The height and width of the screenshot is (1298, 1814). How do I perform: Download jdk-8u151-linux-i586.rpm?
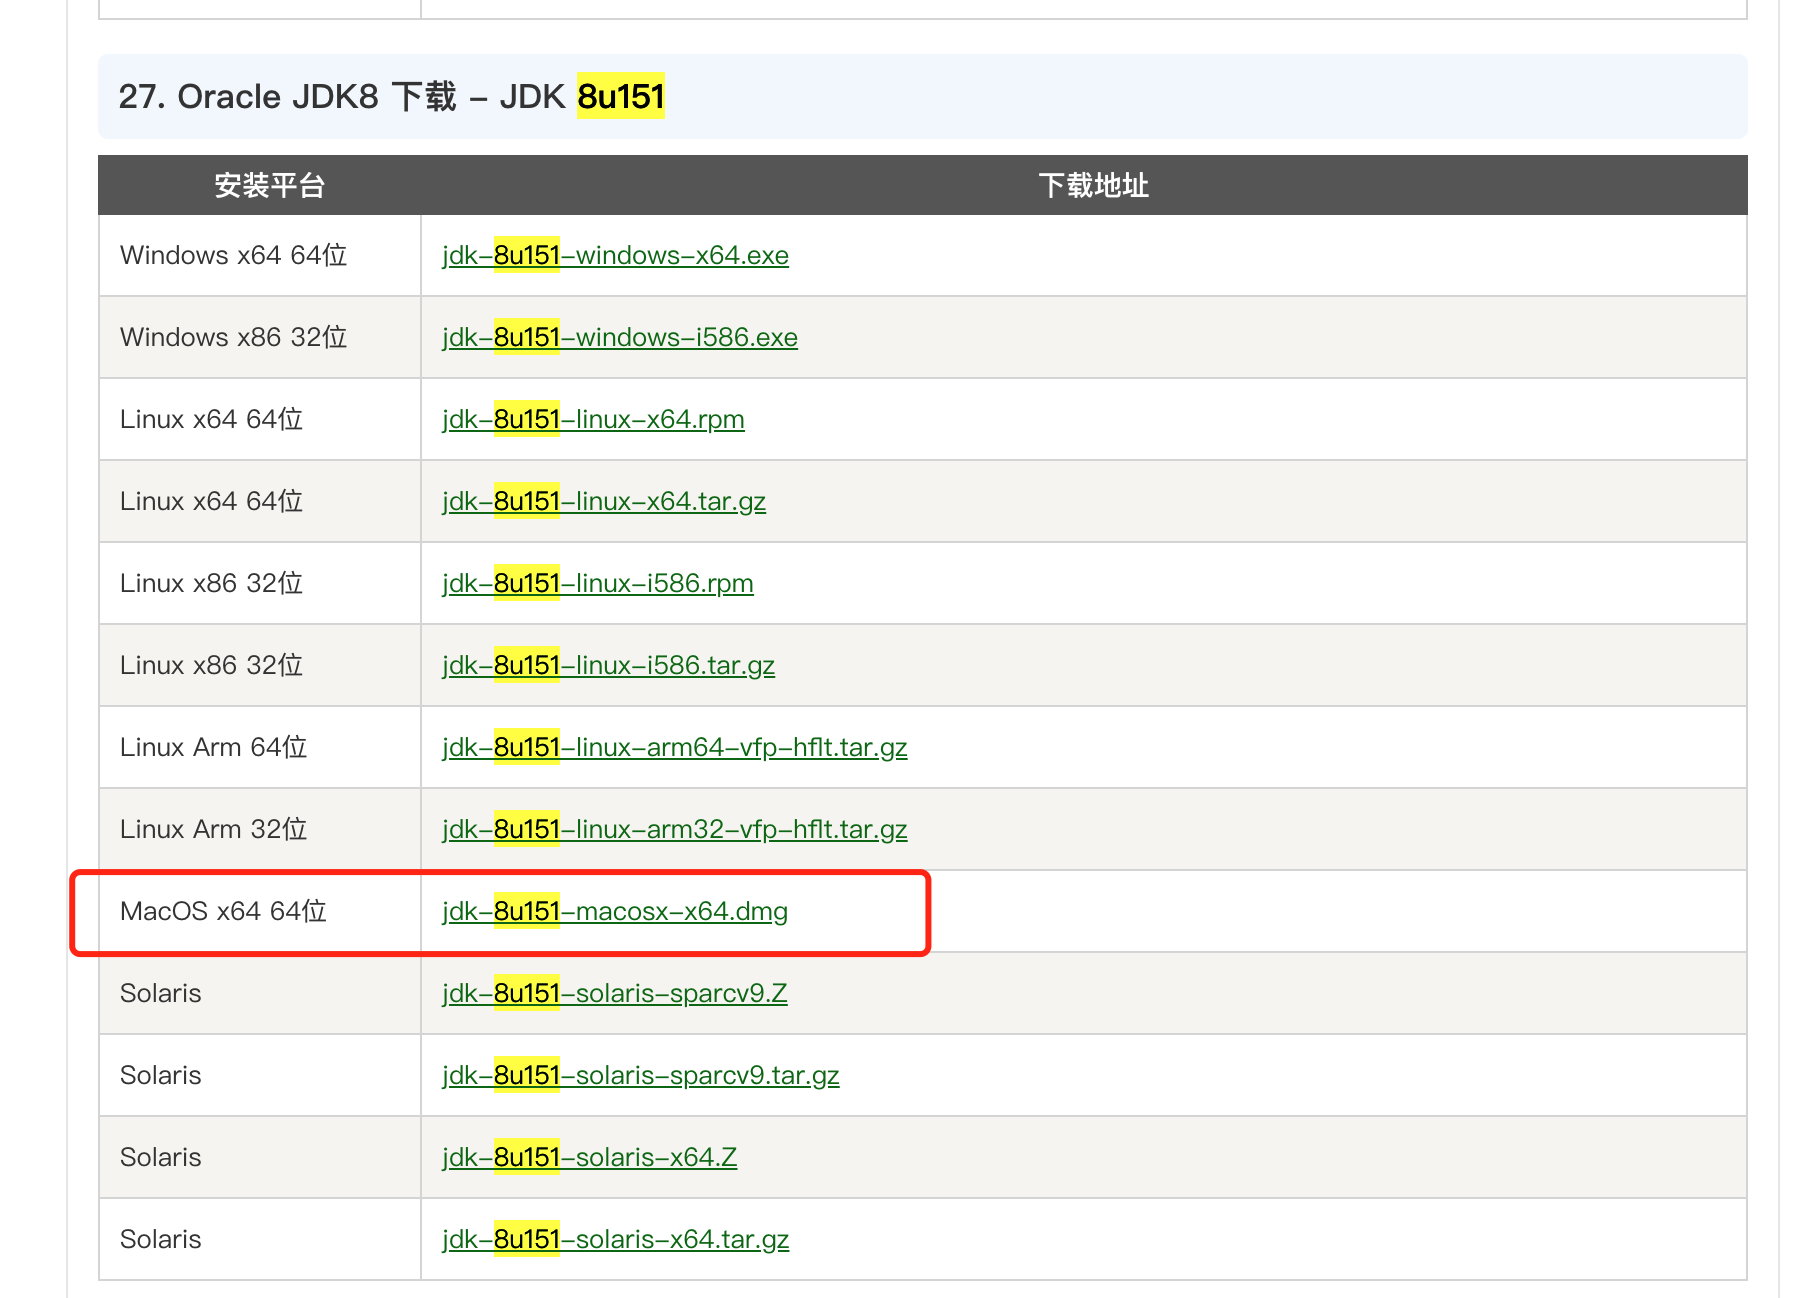[598, 584]
